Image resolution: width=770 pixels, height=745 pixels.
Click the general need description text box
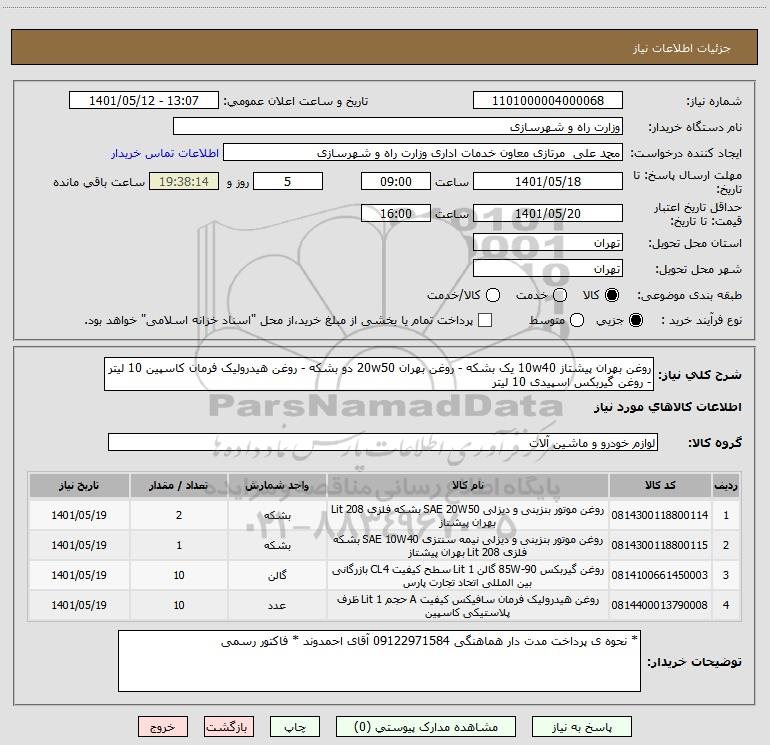pyautogui.click(x=379, y=374)
